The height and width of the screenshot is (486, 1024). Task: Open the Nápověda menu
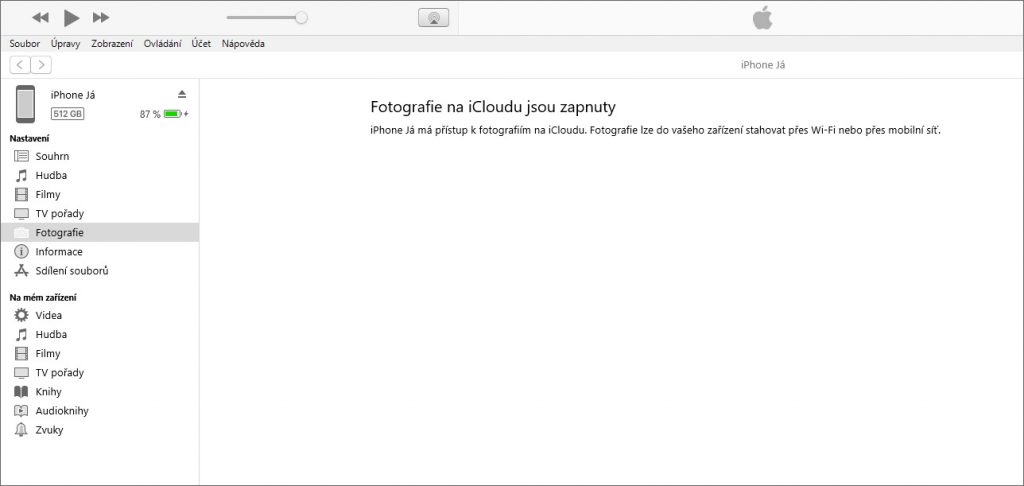(x=243, y=44)
